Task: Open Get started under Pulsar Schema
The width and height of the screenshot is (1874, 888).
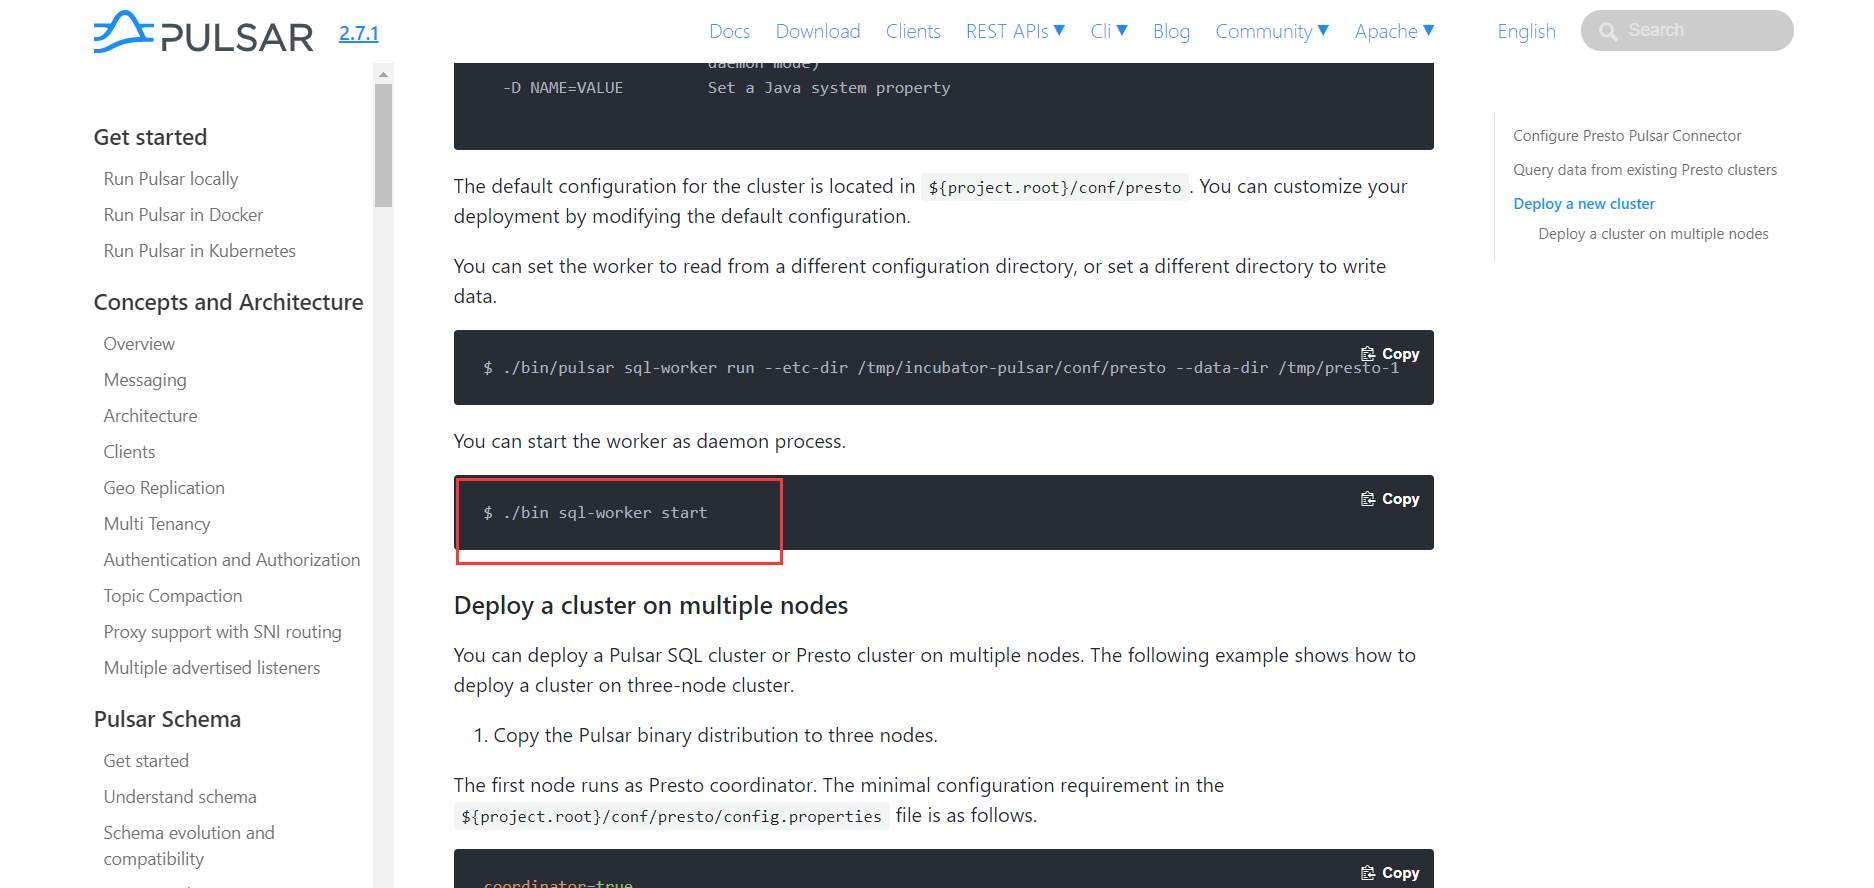Action: 146,761
